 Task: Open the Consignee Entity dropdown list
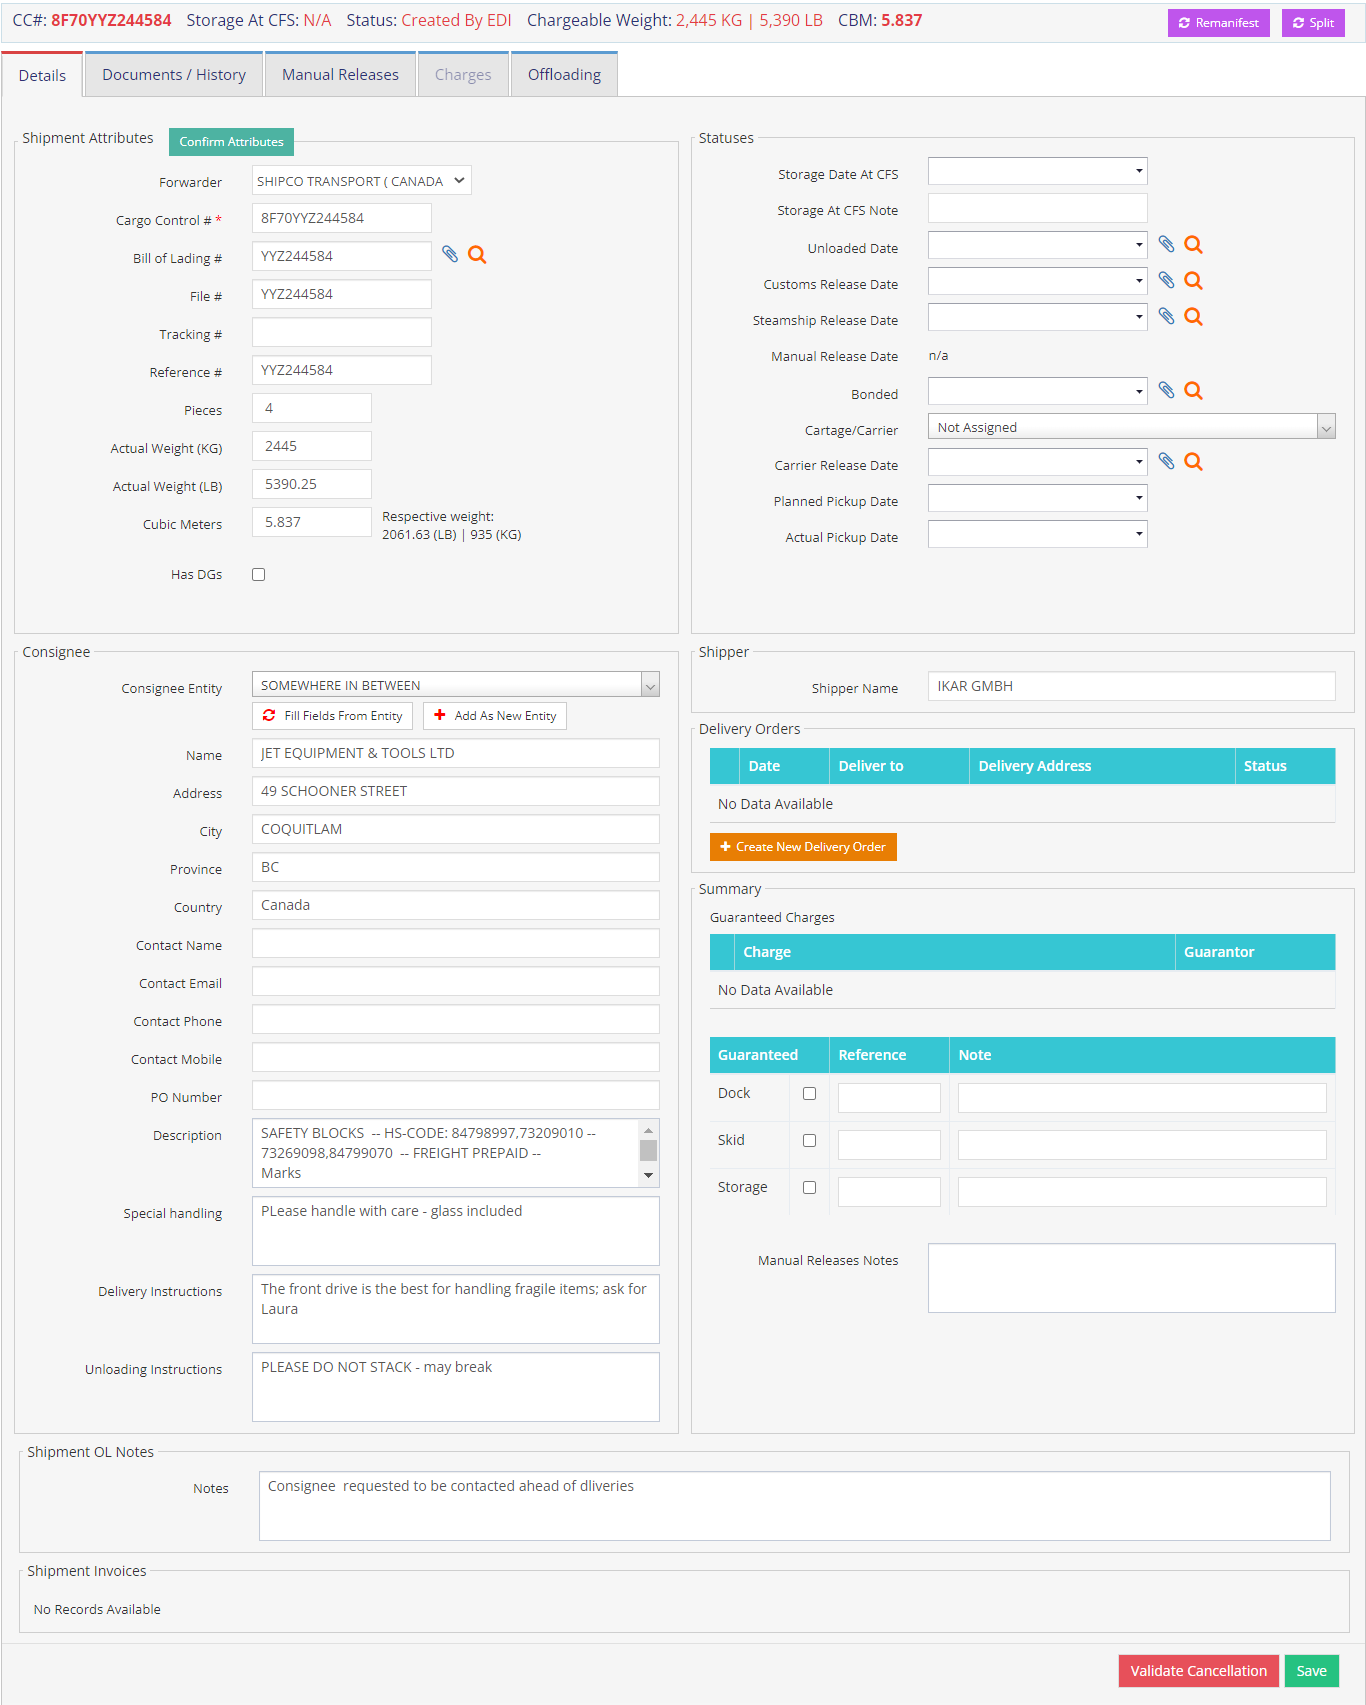650,686
